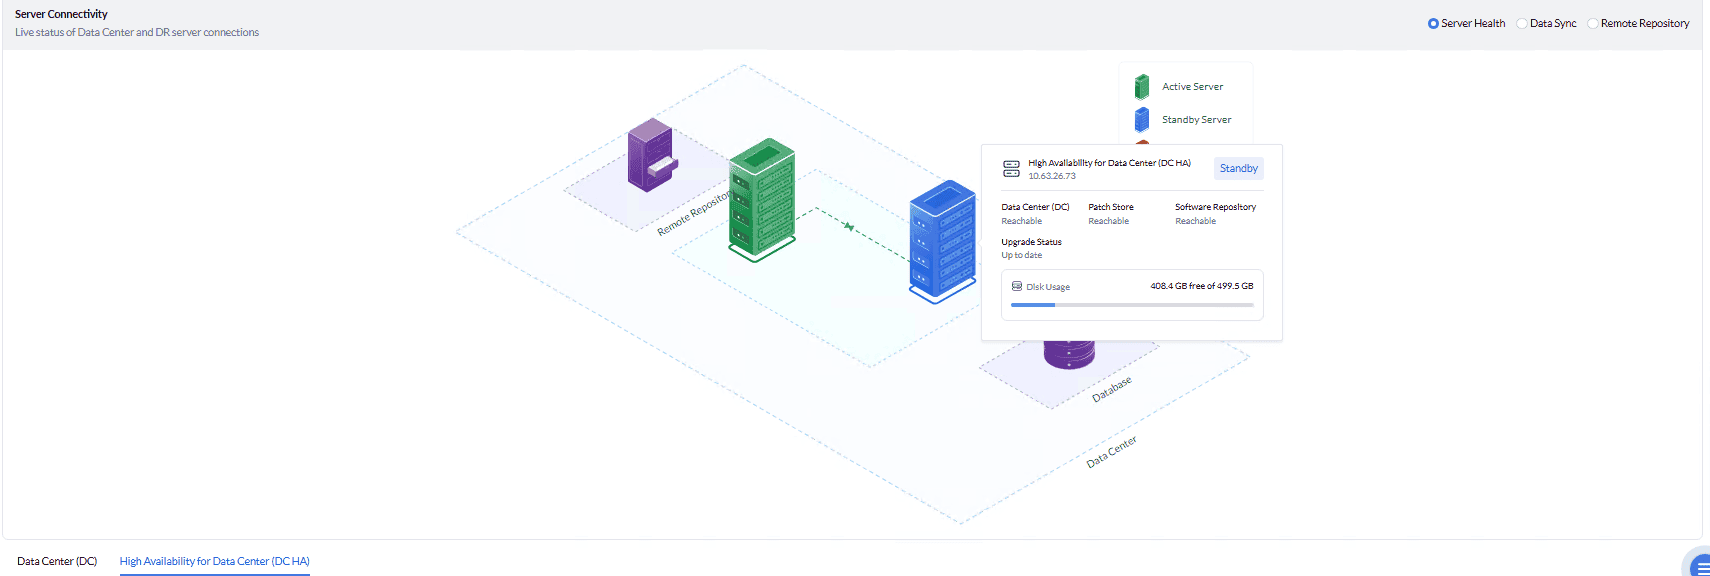
Task: Click the Standby Server legend label
Action: 1196,120
